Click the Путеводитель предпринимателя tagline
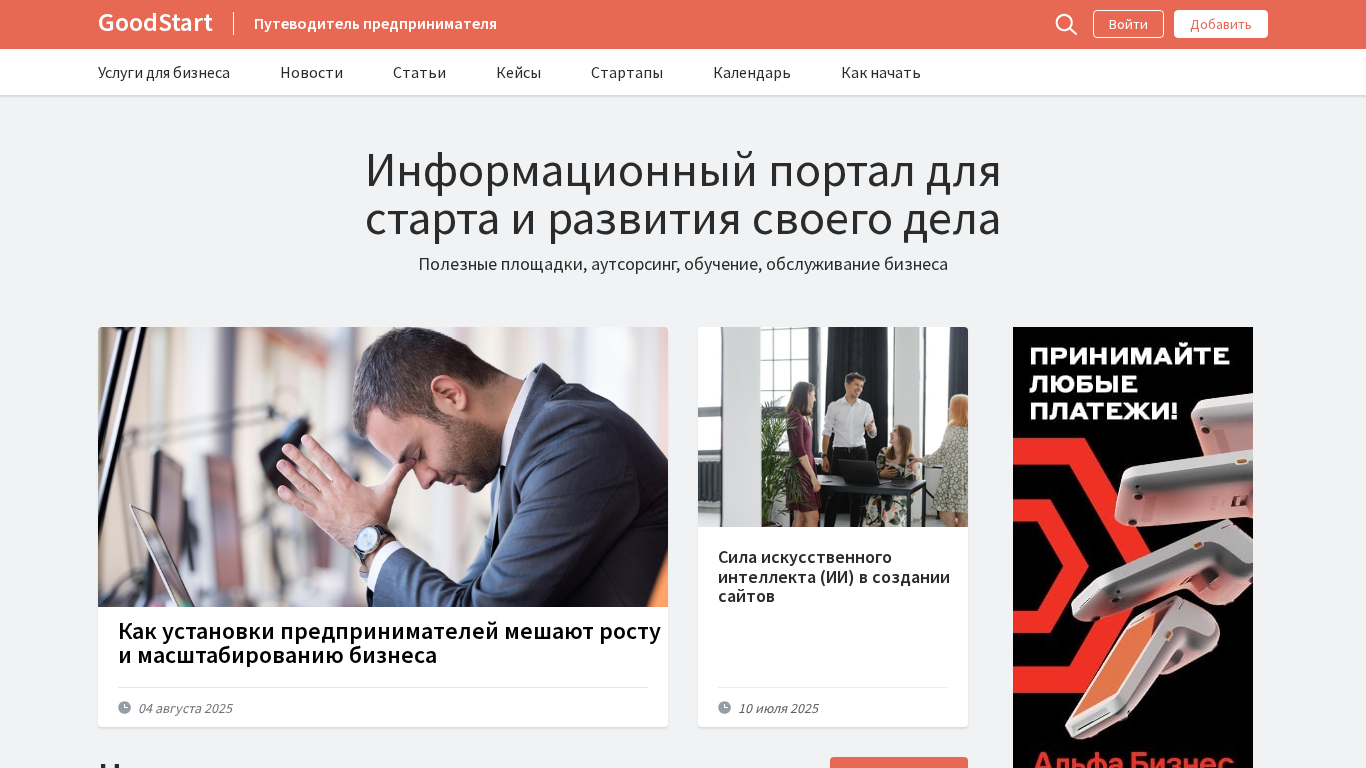 click(x=375, y=24)
